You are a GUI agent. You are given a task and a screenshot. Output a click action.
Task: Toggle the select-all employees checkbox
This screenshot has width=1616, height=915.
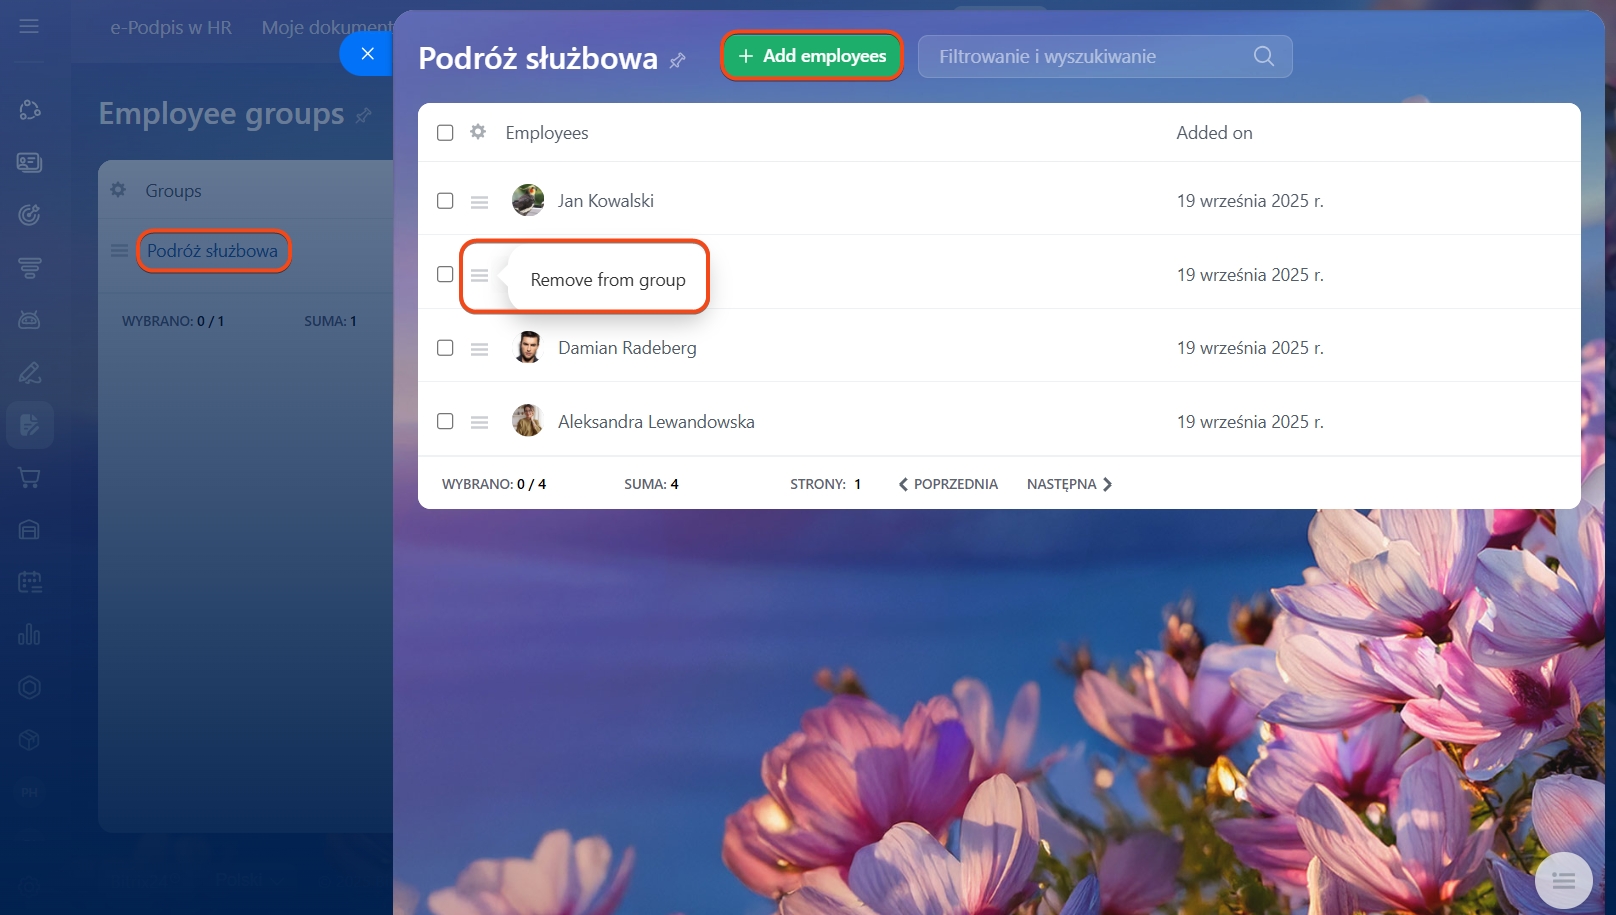pos(445,133)
